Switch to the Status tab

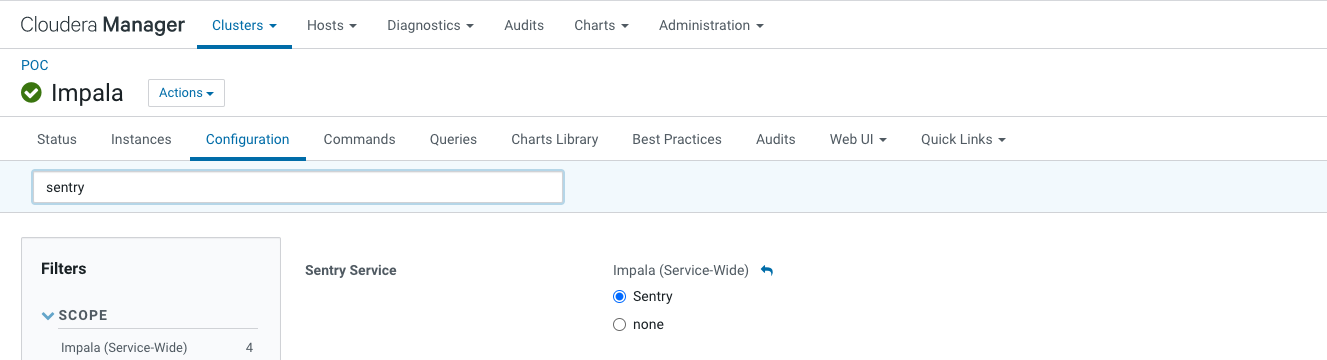click(57, 139)
